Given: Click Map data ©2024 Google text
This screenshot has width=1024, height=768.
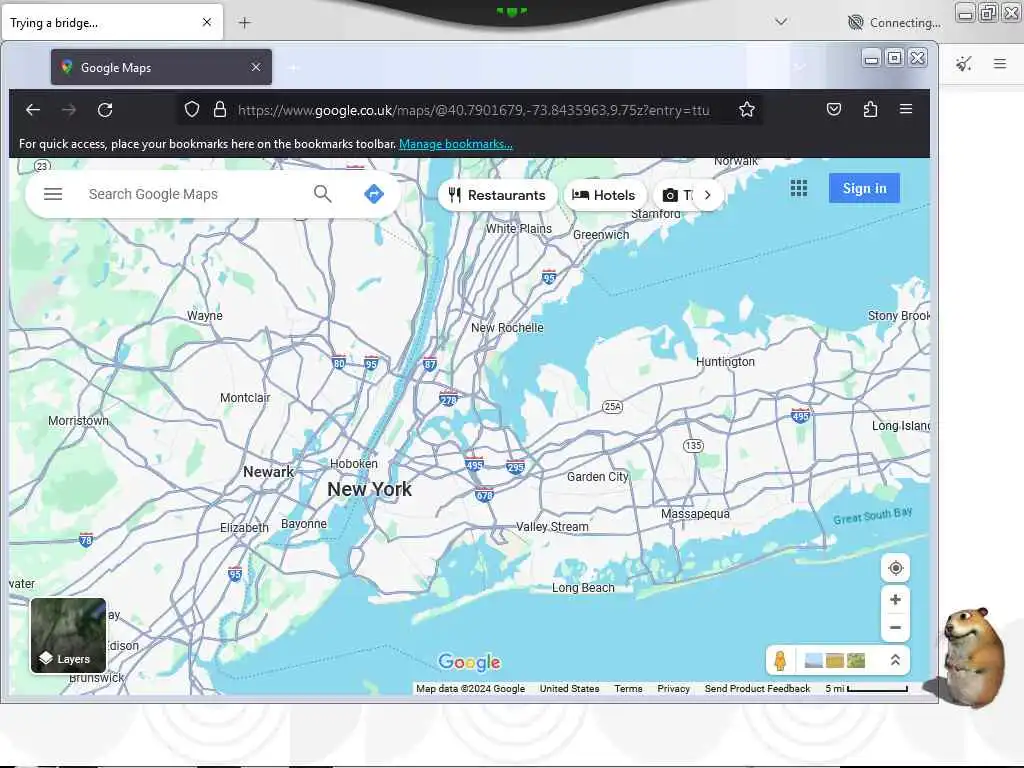Looking at the screenshot, I should click(x=470, y=688).
